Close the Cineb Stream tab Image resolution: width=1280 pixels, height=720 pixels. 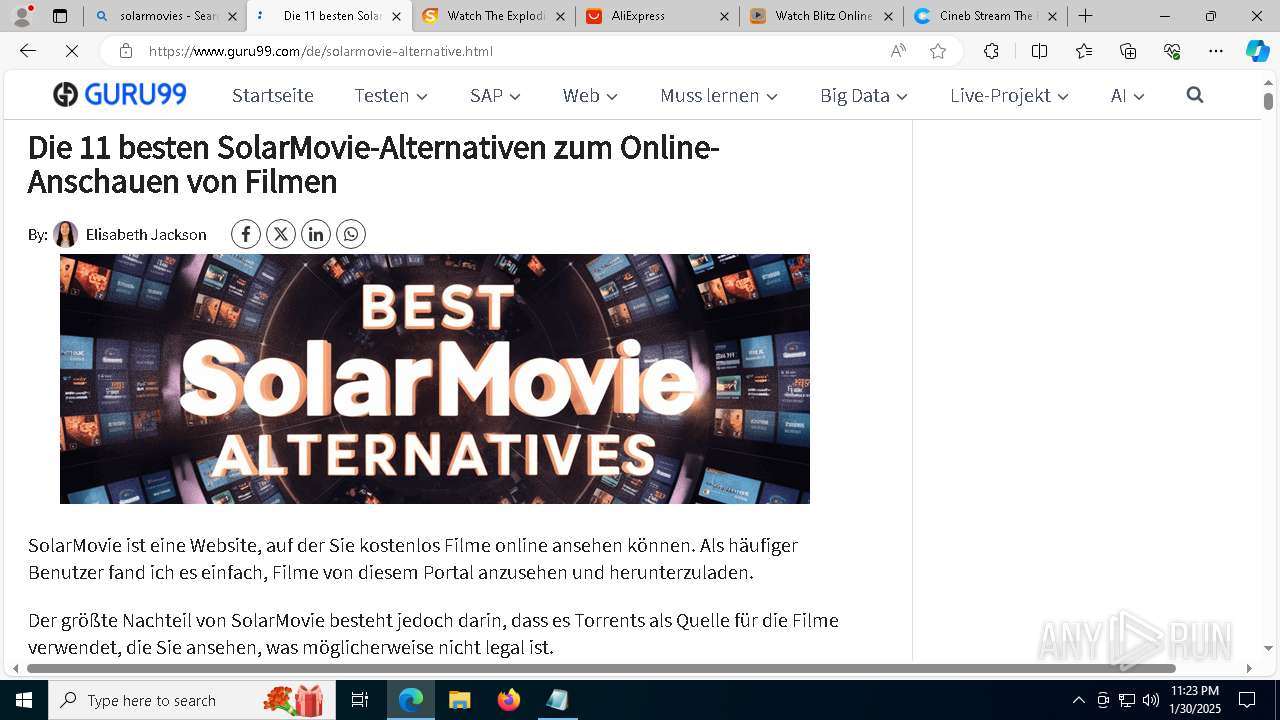click(x=1052, y=16)
